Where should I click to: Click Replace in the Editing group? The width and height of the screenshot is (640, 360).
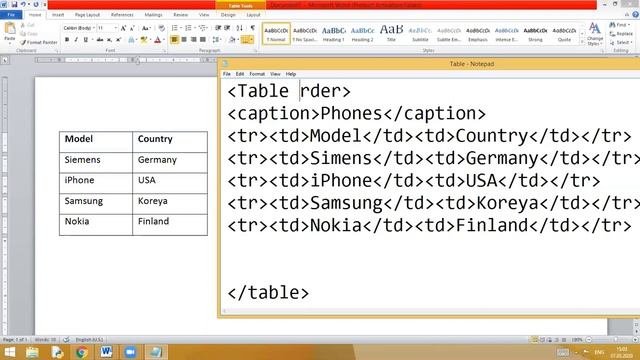click(621, 34)
